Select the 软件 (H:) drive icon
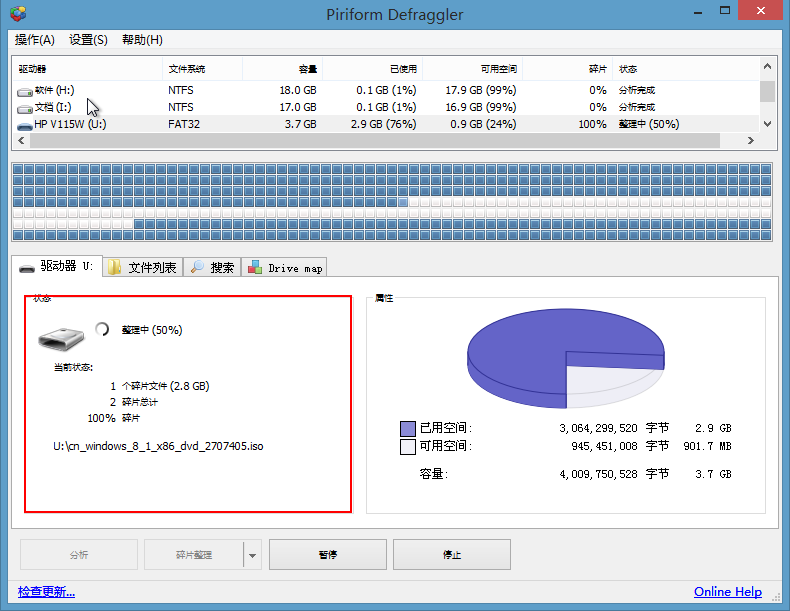This screenshot has height=611, width=790. point(25,92)
